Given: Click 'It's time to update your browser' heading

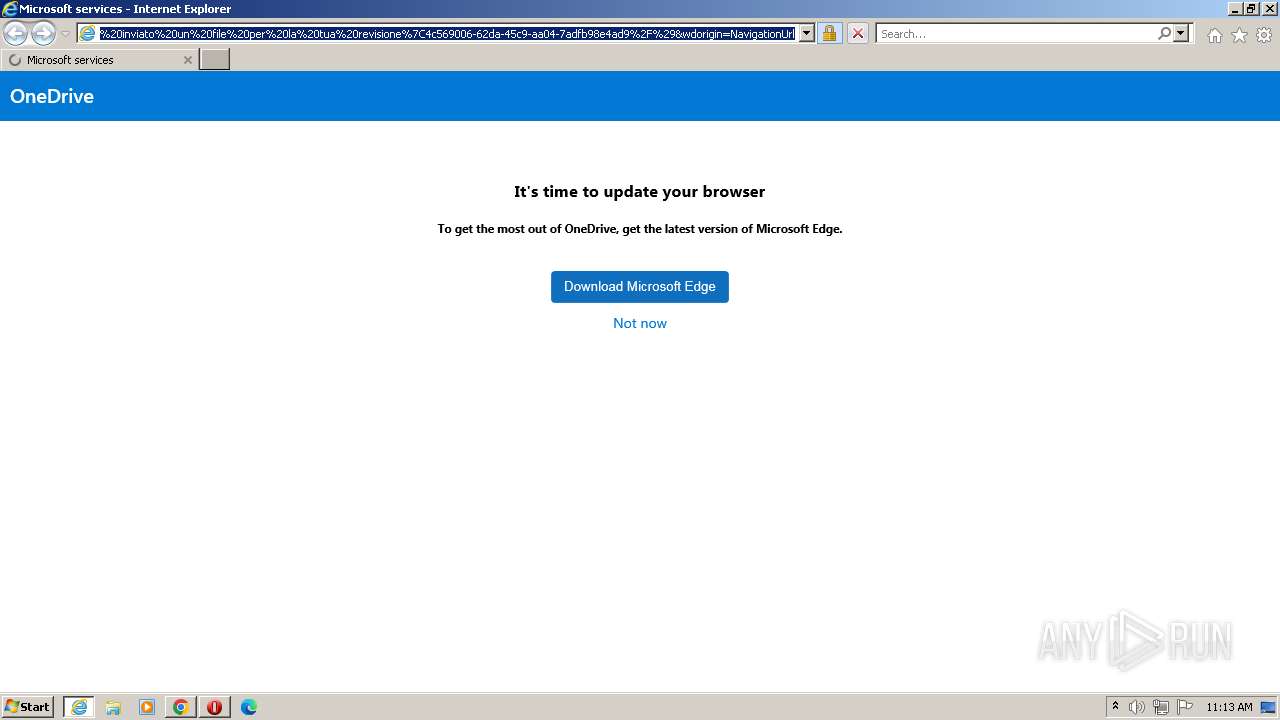Looking at the screenshot, I should coord(640,192).
